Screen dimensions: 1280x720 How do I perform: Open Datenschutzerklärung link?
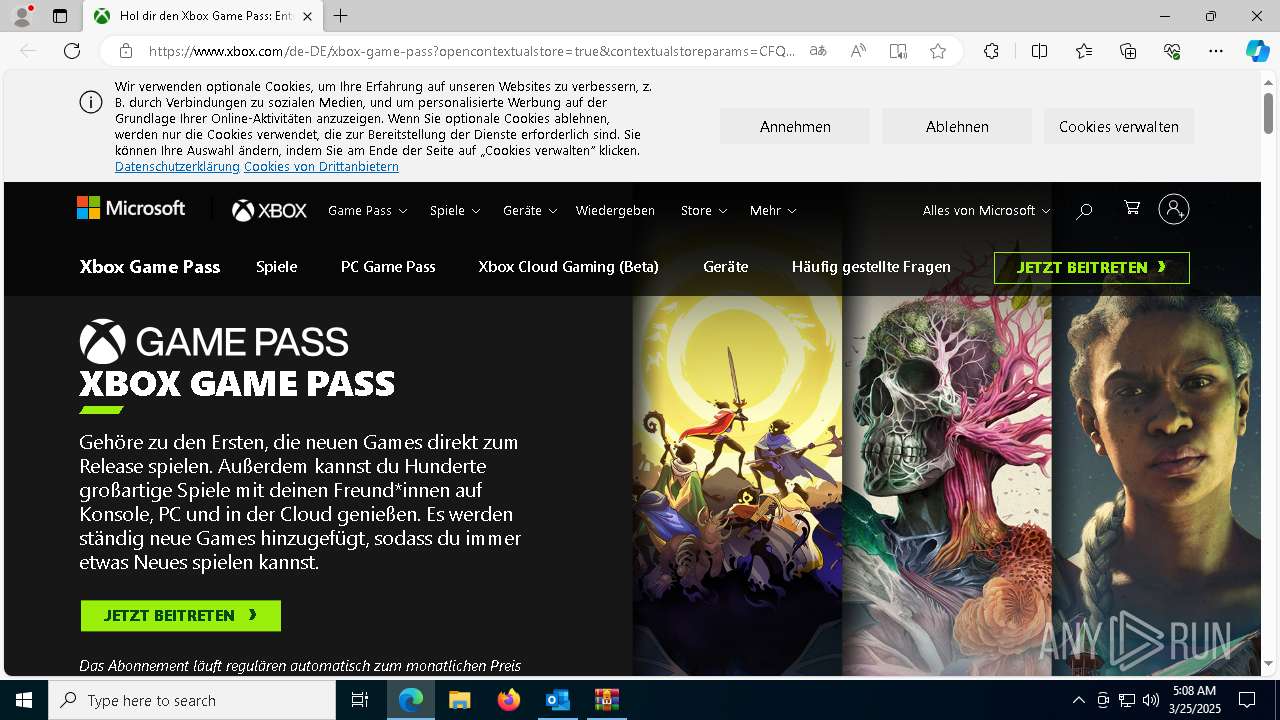tap(177, 167)
